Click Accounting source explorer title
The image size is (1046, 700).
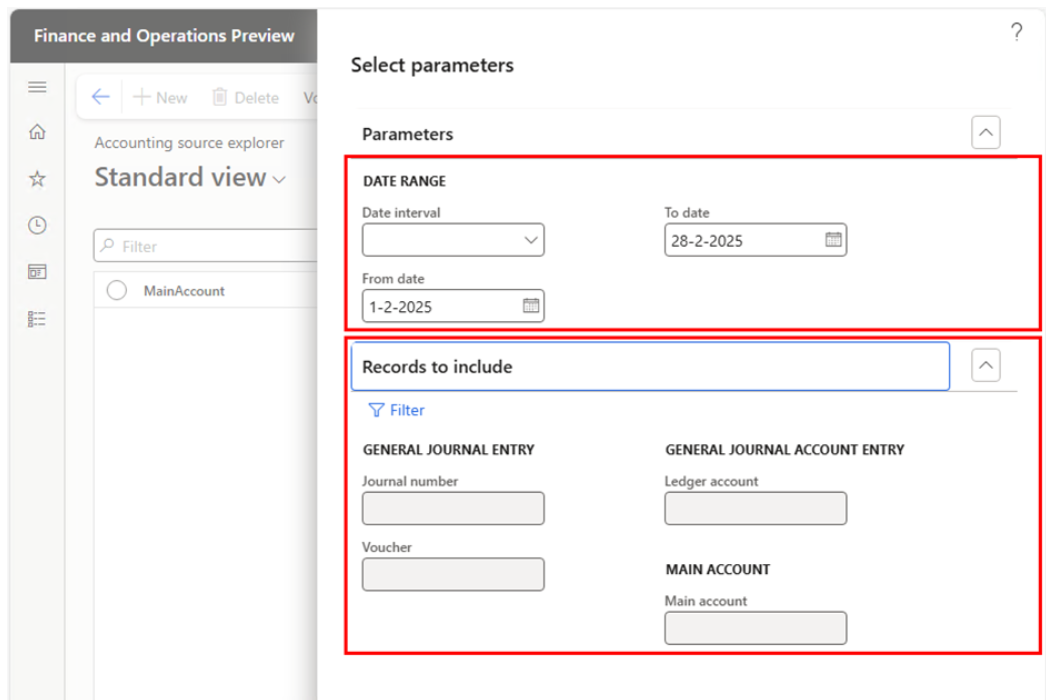point(189,143)
